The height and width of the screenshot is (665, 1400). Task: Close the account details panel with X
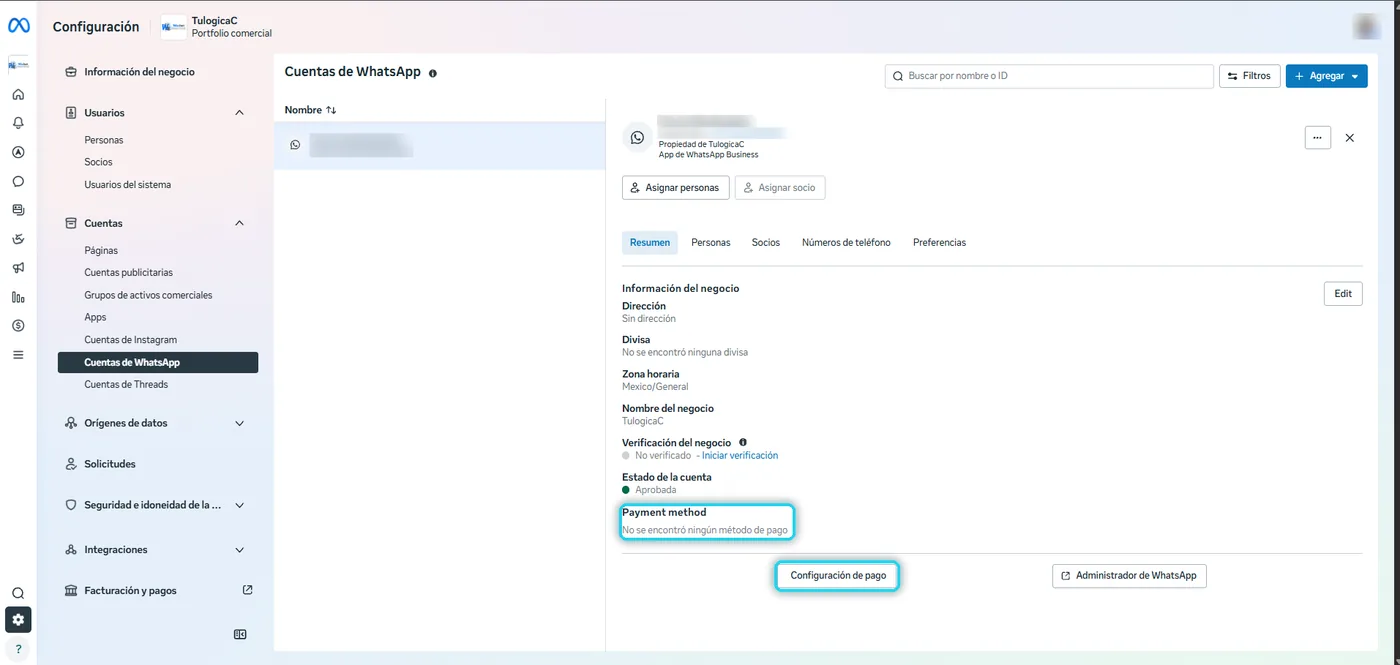[1350, 138]
